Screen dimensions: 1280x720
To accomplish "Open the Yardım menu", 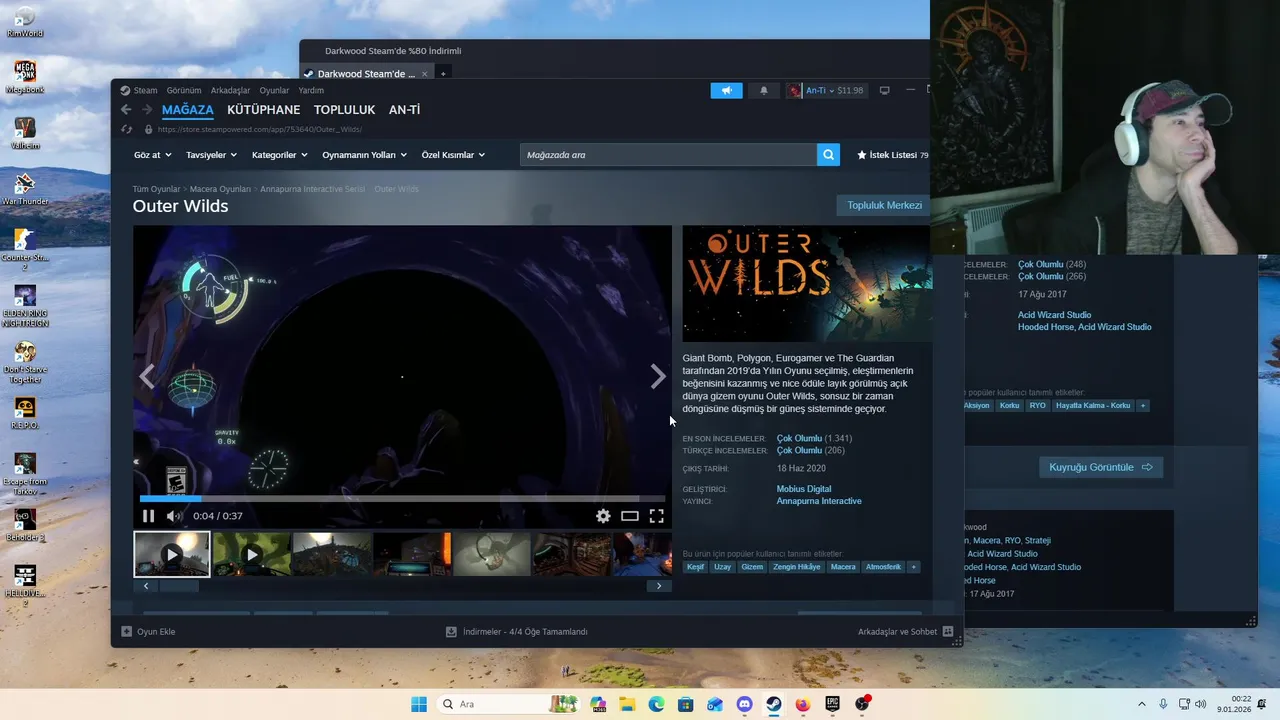I will coord(311,90).
